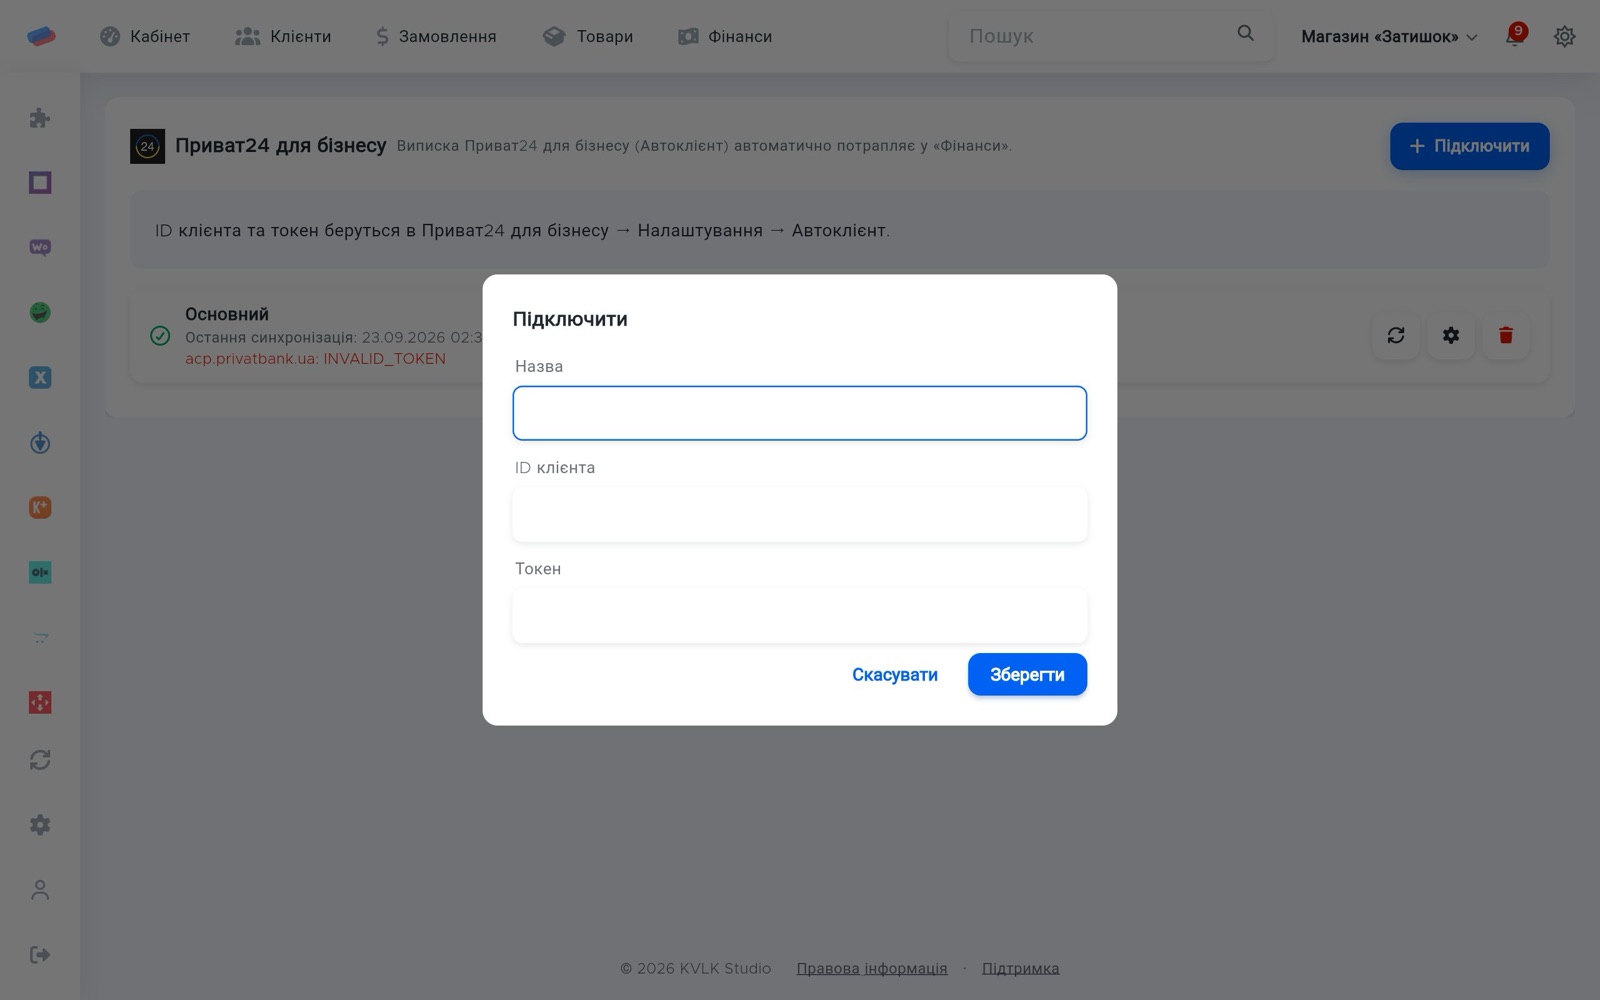Click the © 2026 KVLK Studio text
The height and width of the screenshot is (1000, 1600).
tap(695, 968)
